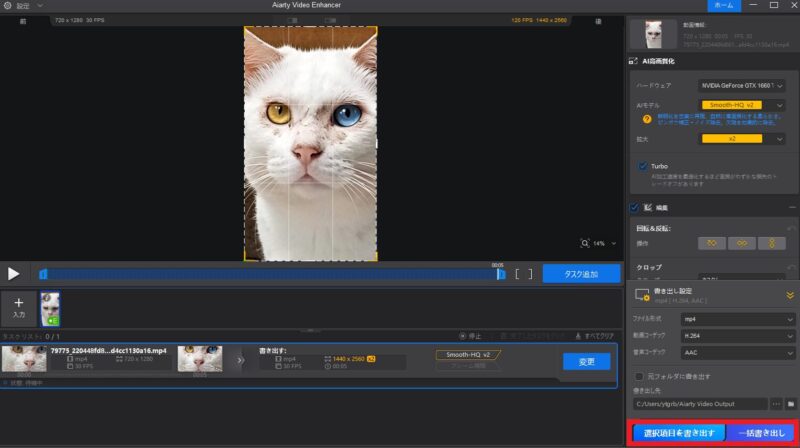Open the ハードウェア GPU dropdown
This screenshot has width=800, height=448.
pyautogui.click(x=742, y=86)
